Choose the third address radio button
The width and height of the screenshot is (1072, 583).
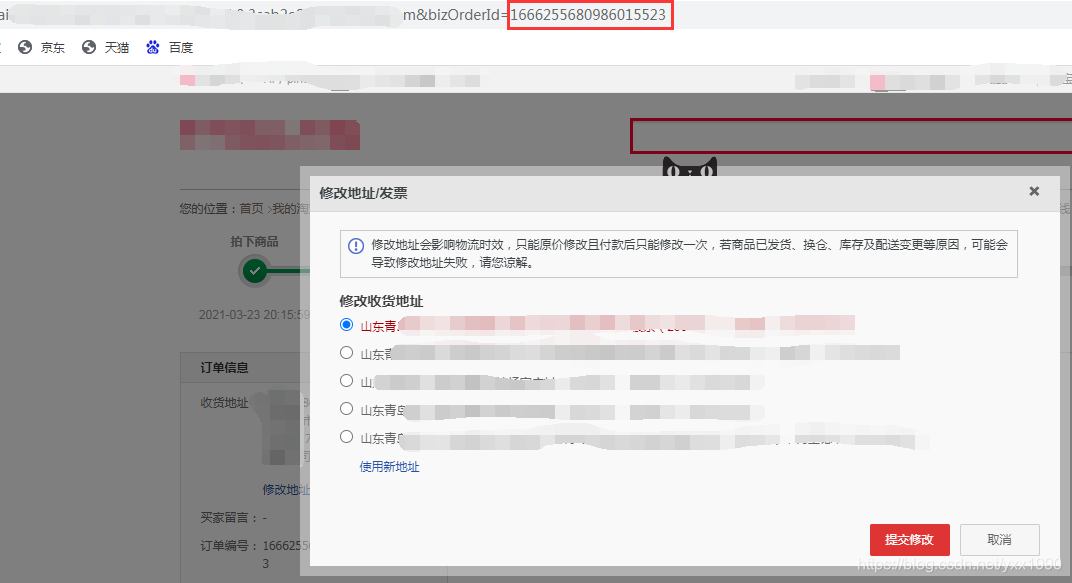coord(346,380)
